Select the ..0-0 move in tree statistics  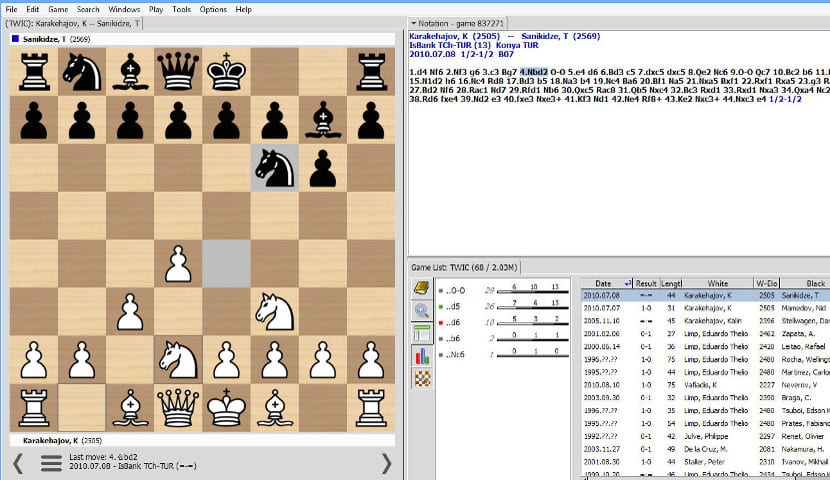click(x=454, y=291)
